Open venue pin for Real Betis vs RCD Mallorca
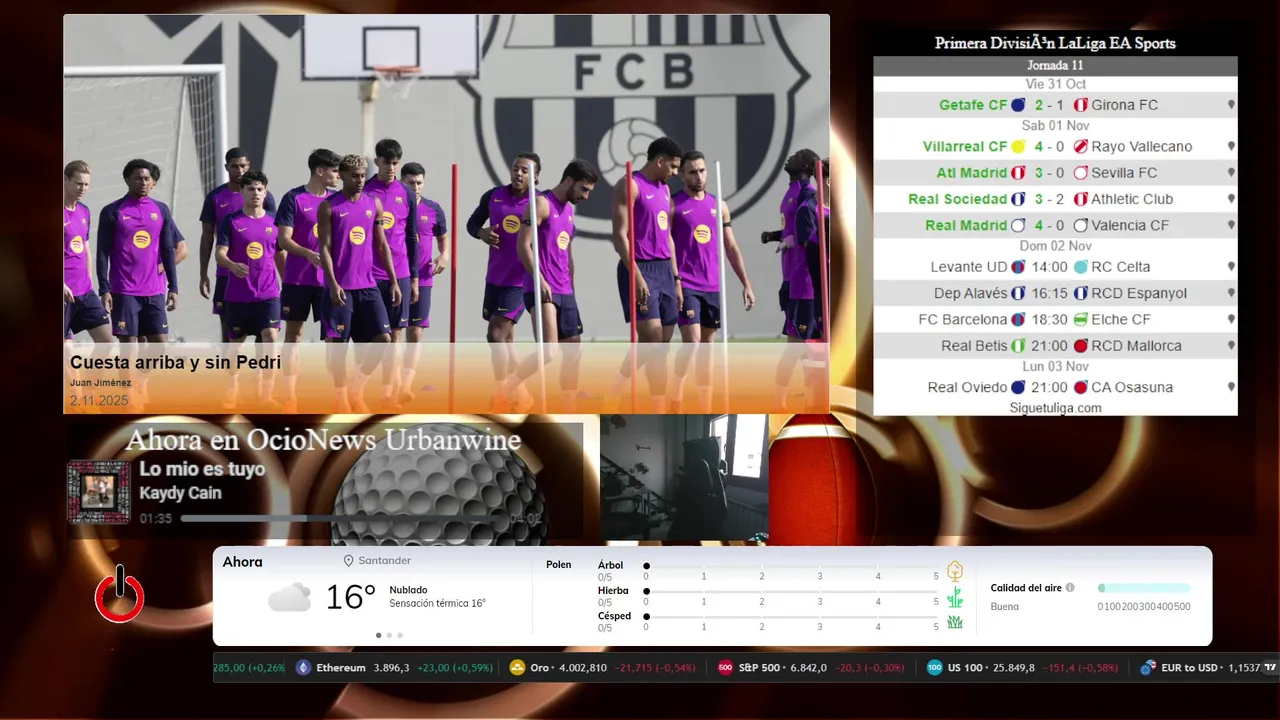This screenshot has height=720, width=1280. pos(1231,346)
